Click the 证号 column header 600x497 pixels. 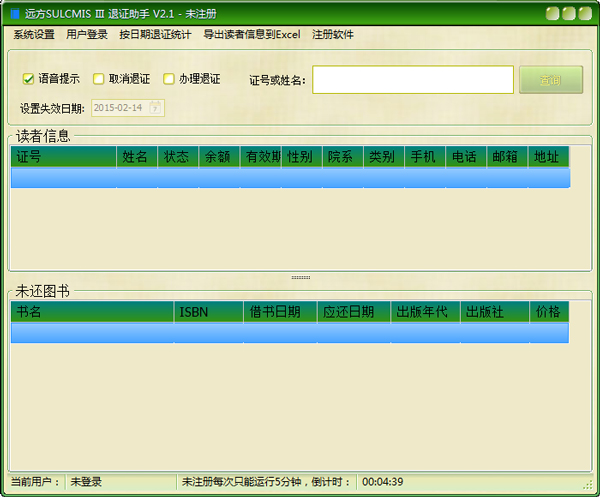[64, 157]
